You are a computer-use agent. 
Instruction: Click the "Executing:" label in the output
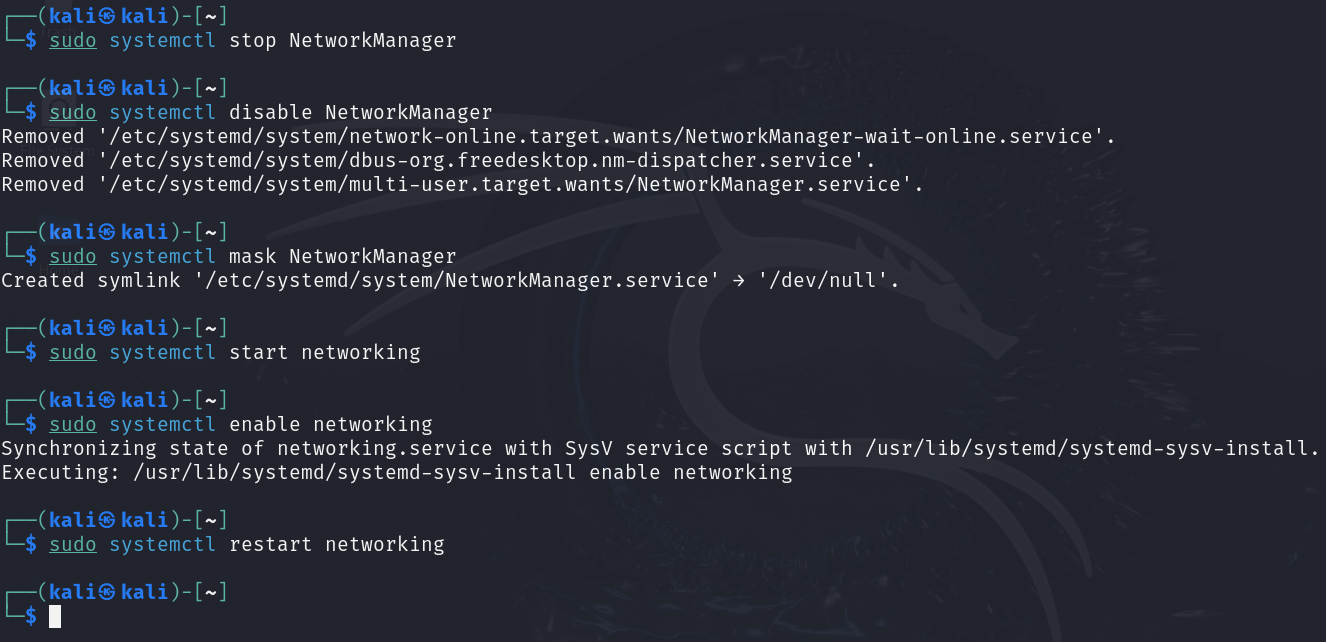click(x=61, y=473)
